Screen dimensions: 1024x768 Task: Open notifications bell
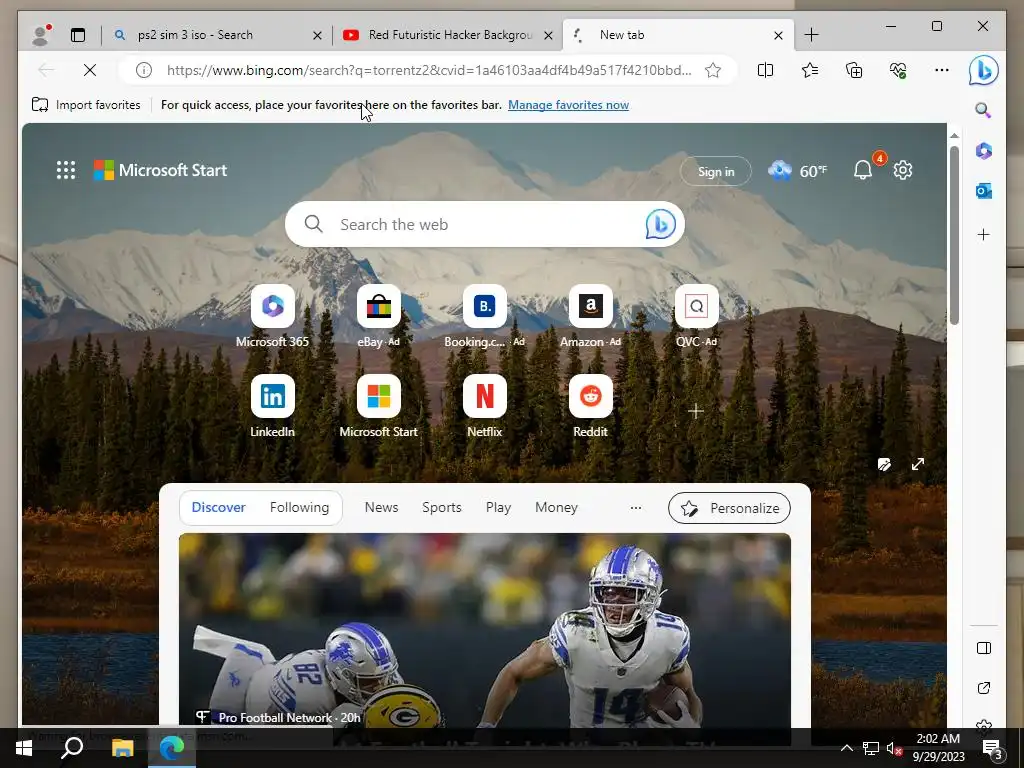[x=863, y=170]
